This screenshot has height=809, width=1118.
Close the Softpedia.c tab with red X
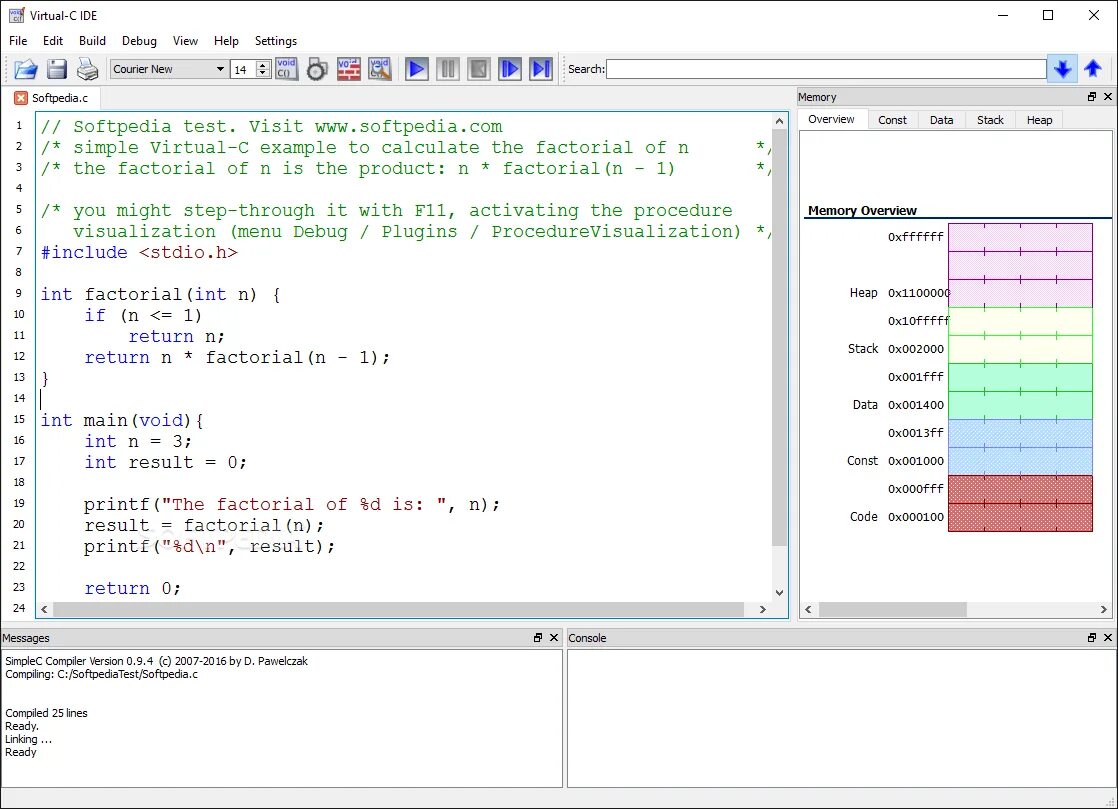21,98
